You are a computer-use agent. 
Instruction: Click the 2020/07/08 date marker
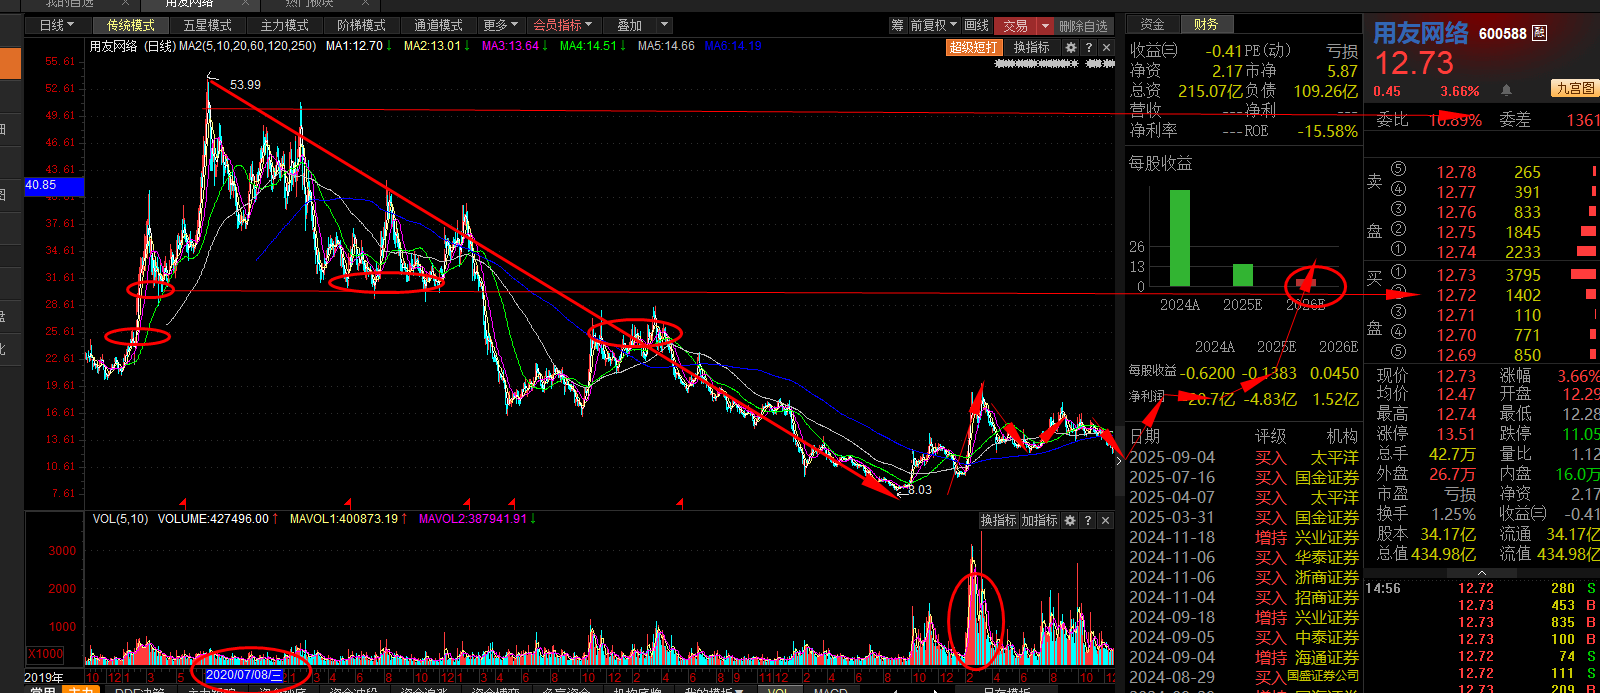point(244,675)
